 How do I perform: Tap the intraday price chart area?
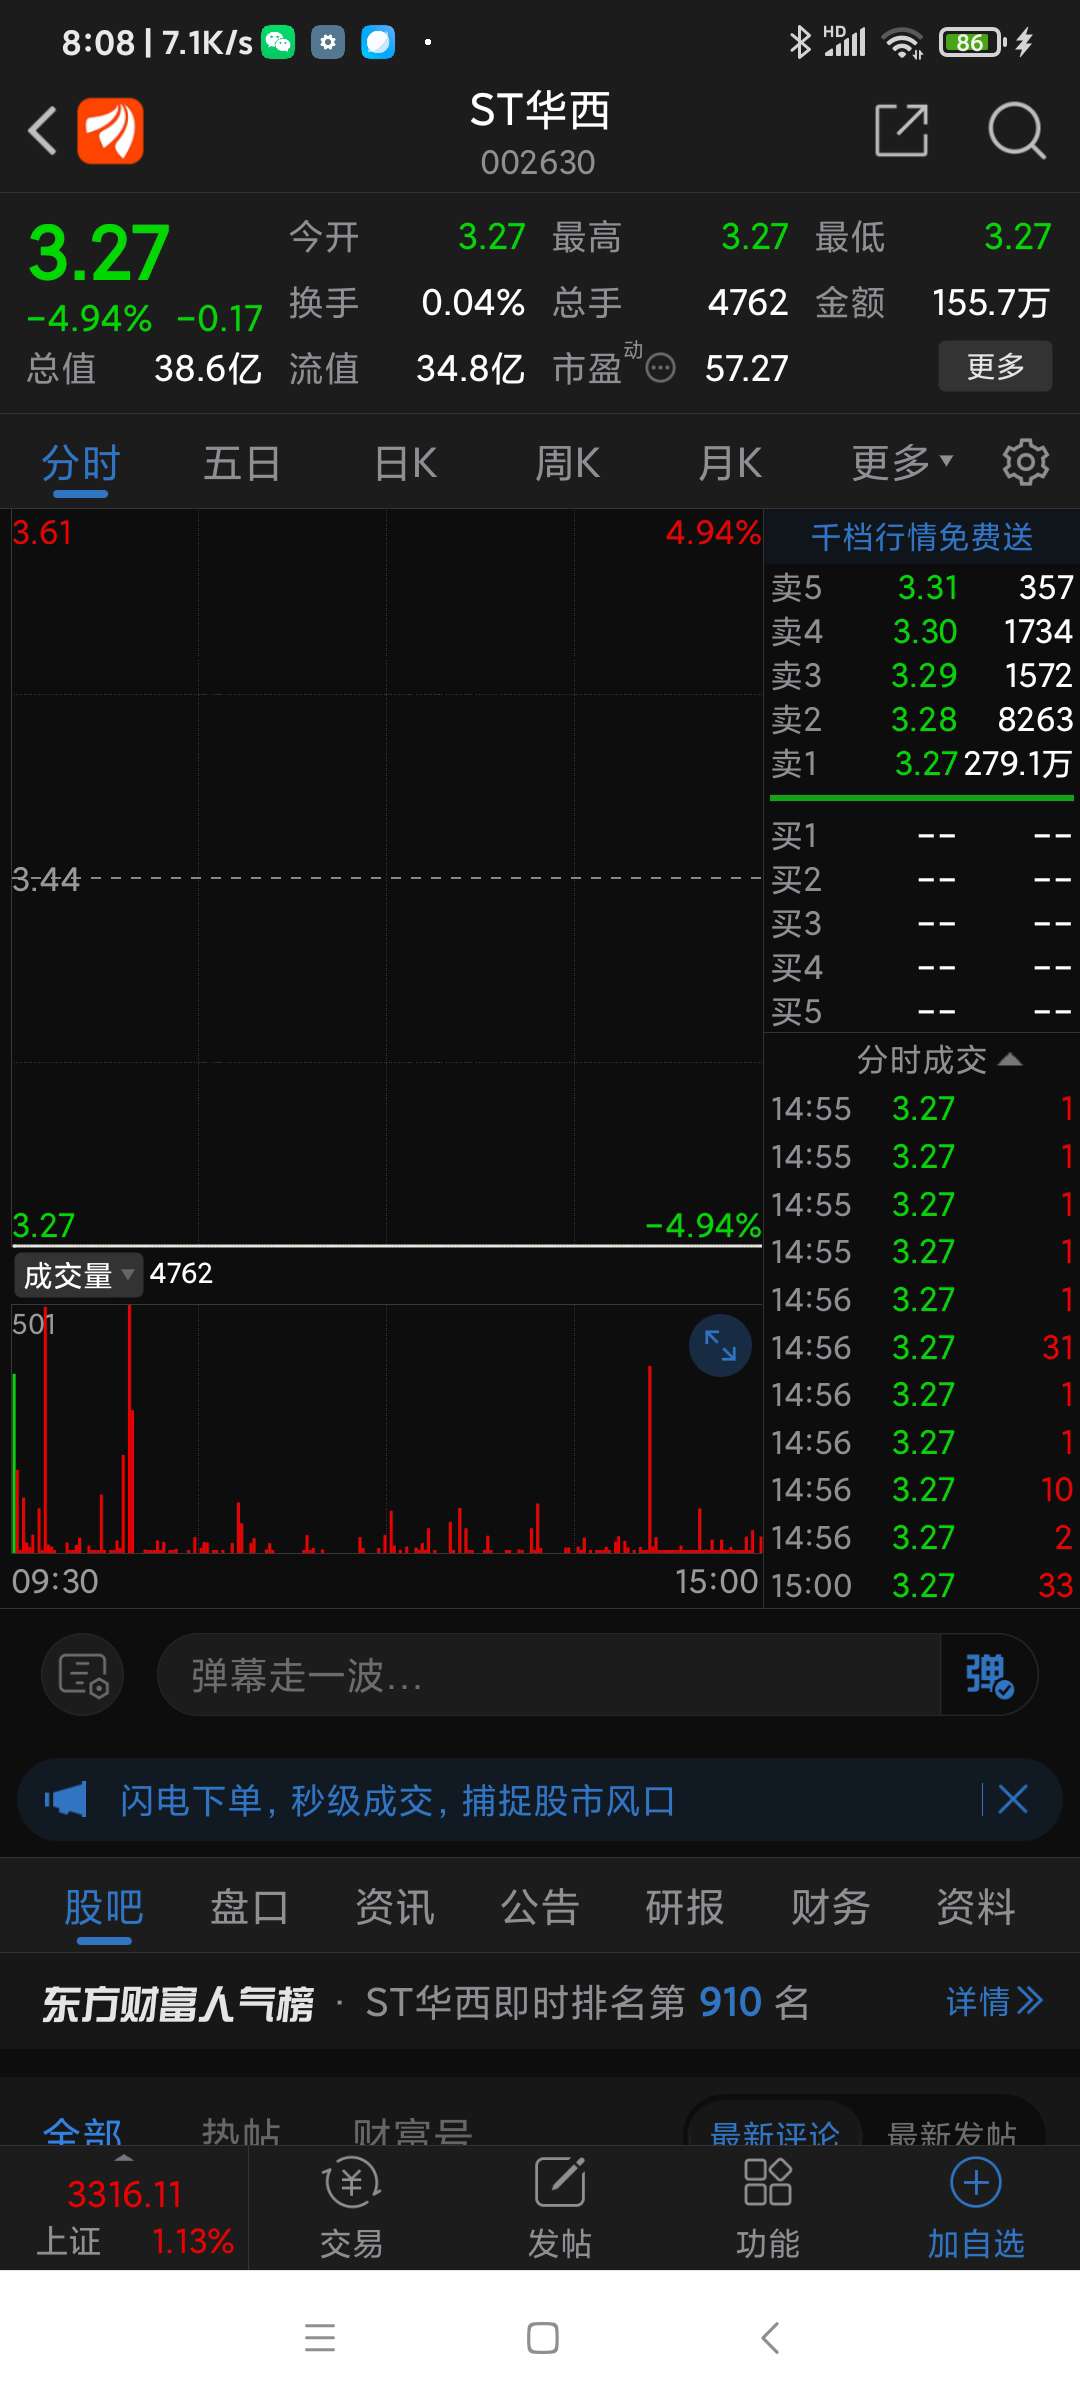[387, 877]
